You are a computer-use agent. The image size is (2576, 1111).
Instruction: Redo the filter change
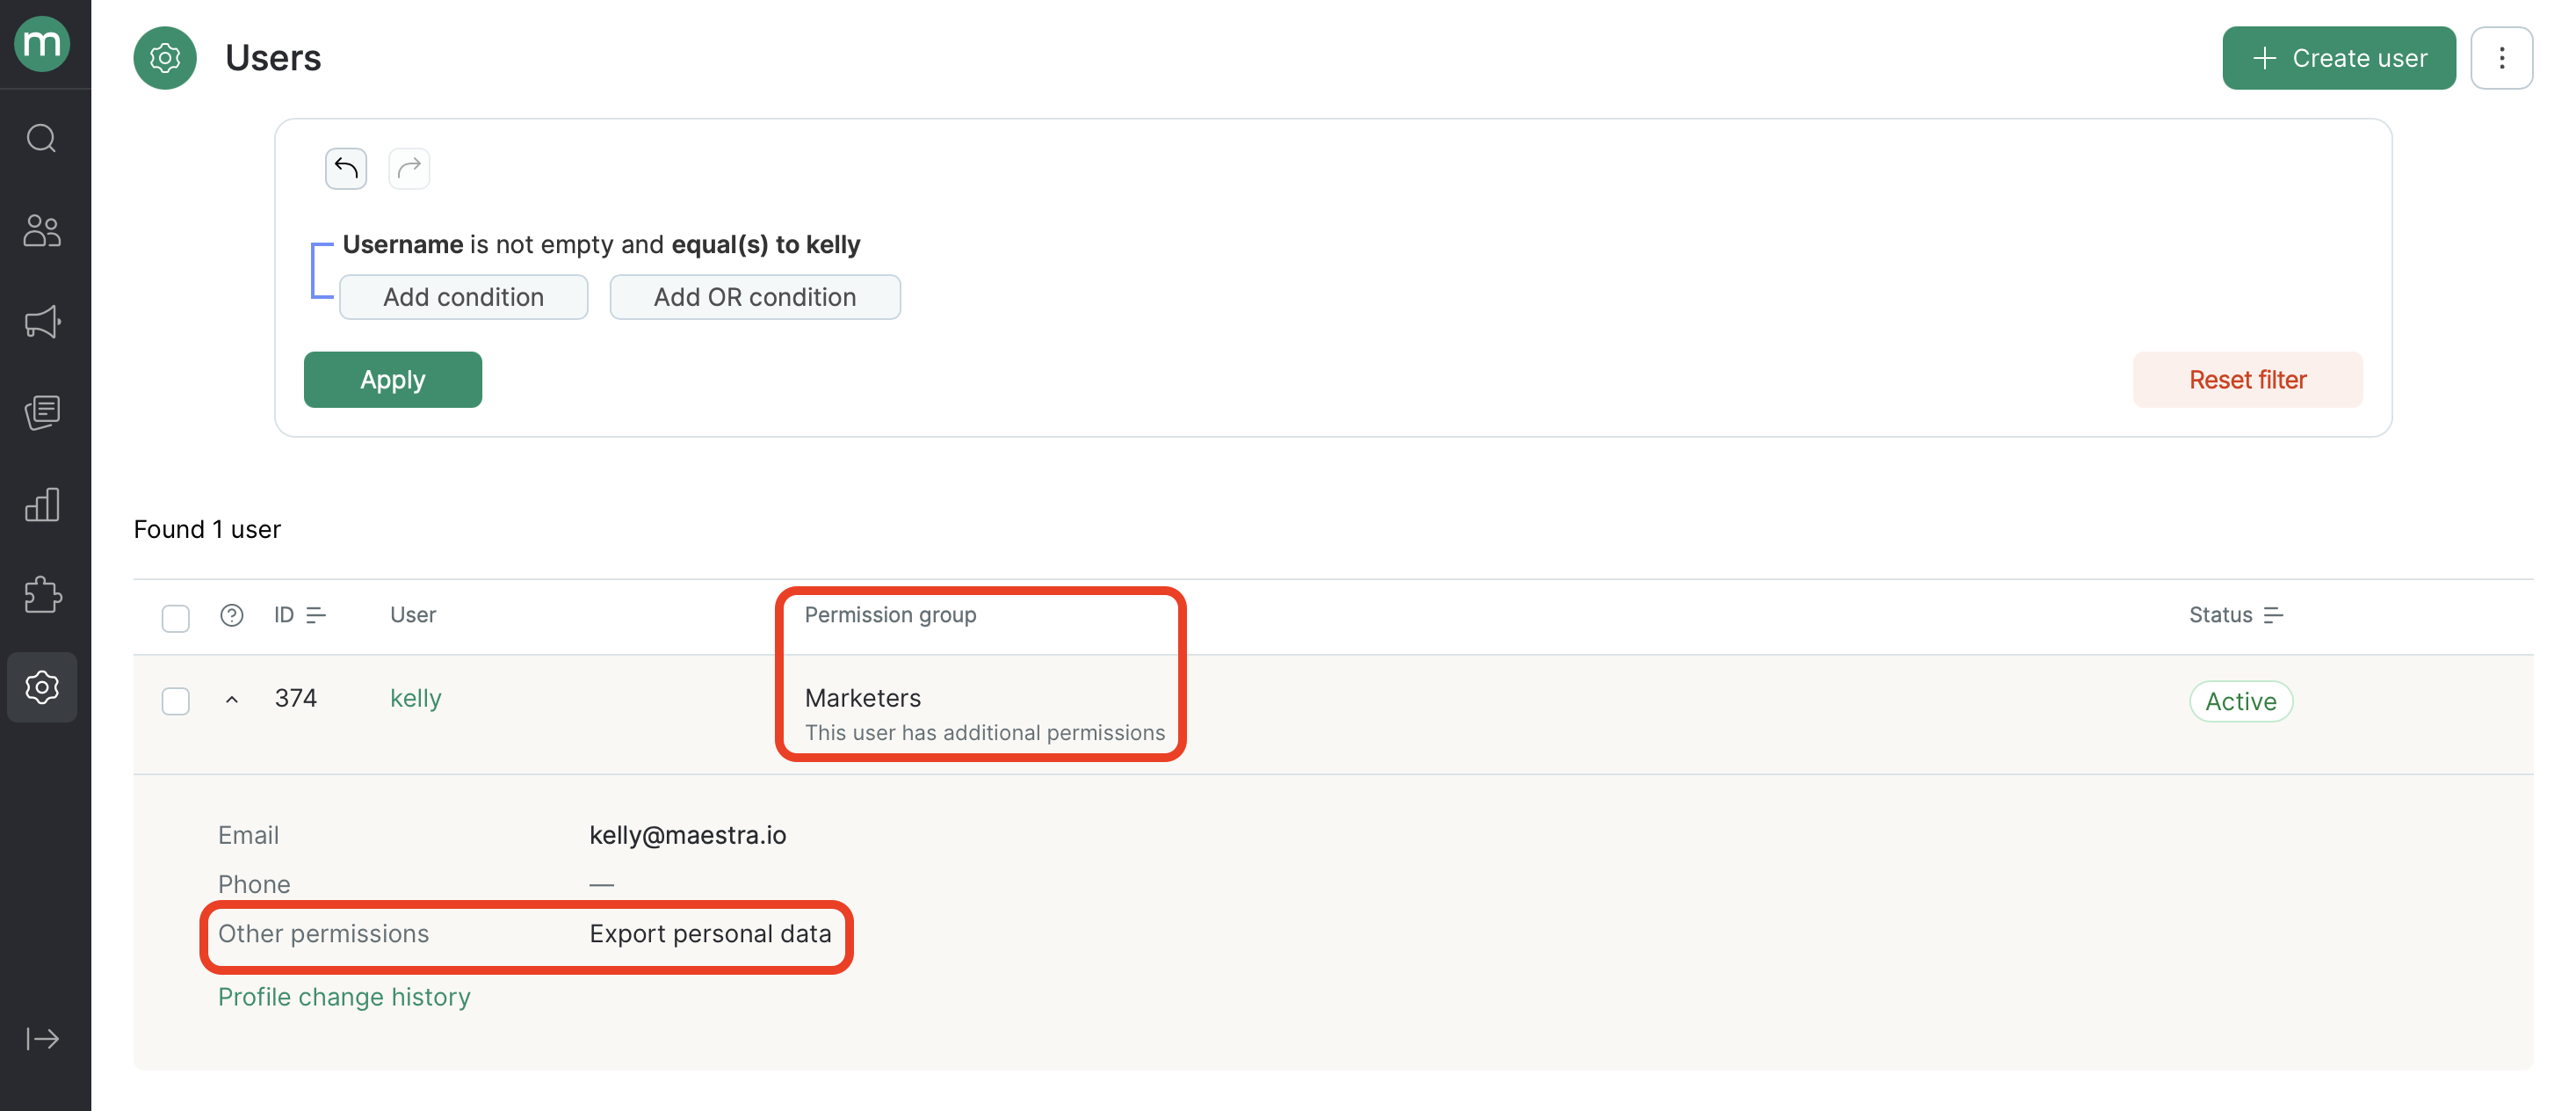pyautogui.click(x=409, y=168)
